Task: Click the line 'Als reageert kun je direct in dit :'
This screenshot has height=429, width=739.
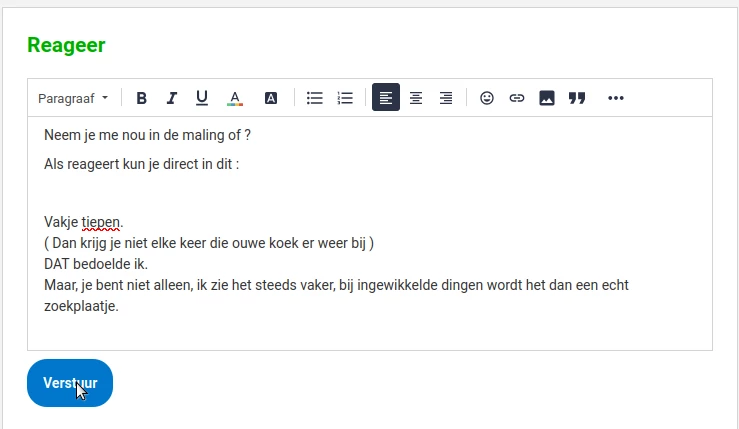Action: (141, 164)
